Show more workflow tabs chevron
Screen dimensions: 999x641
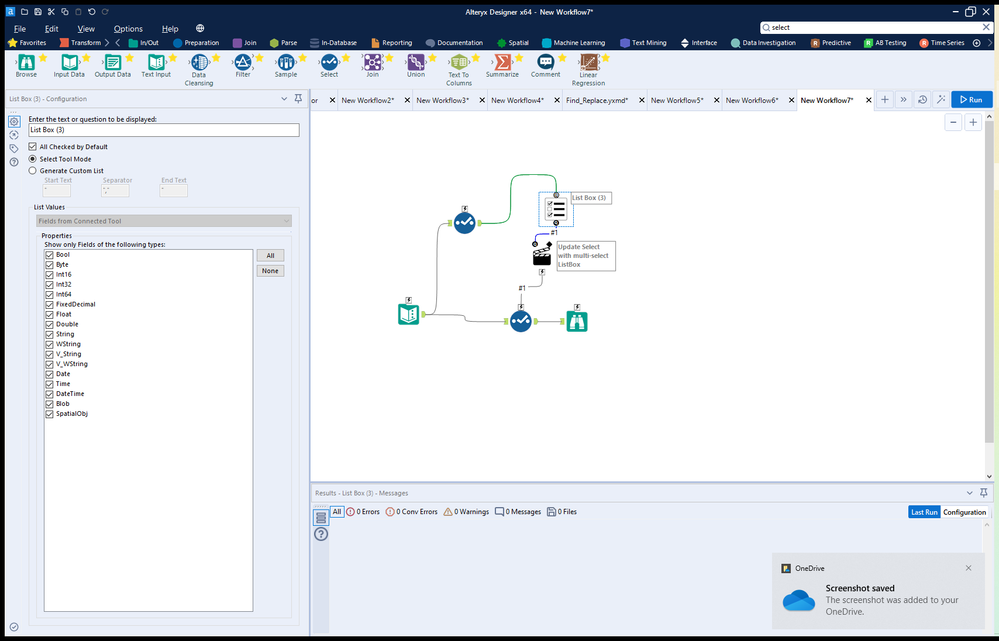pos(903,100)
